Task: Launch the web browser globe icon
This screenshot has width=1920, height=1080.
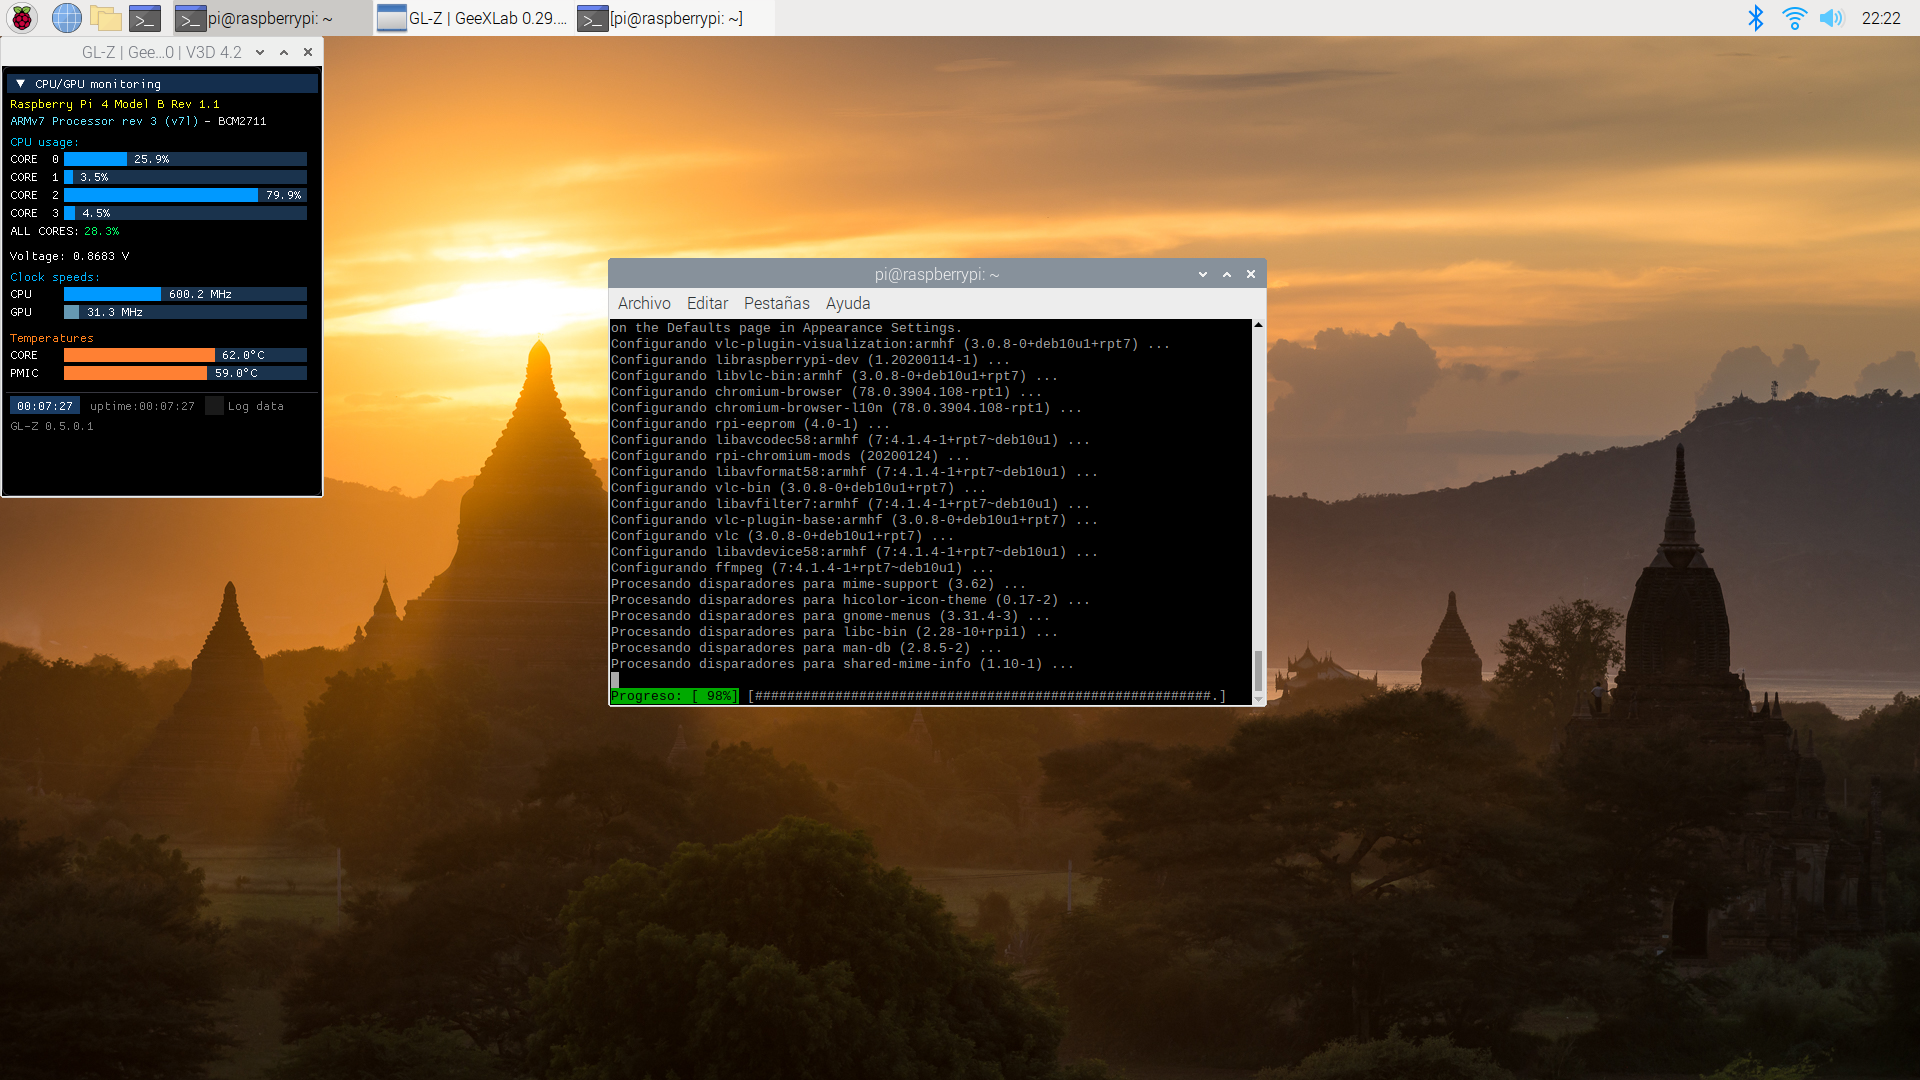Action: [x=67, y=18]
